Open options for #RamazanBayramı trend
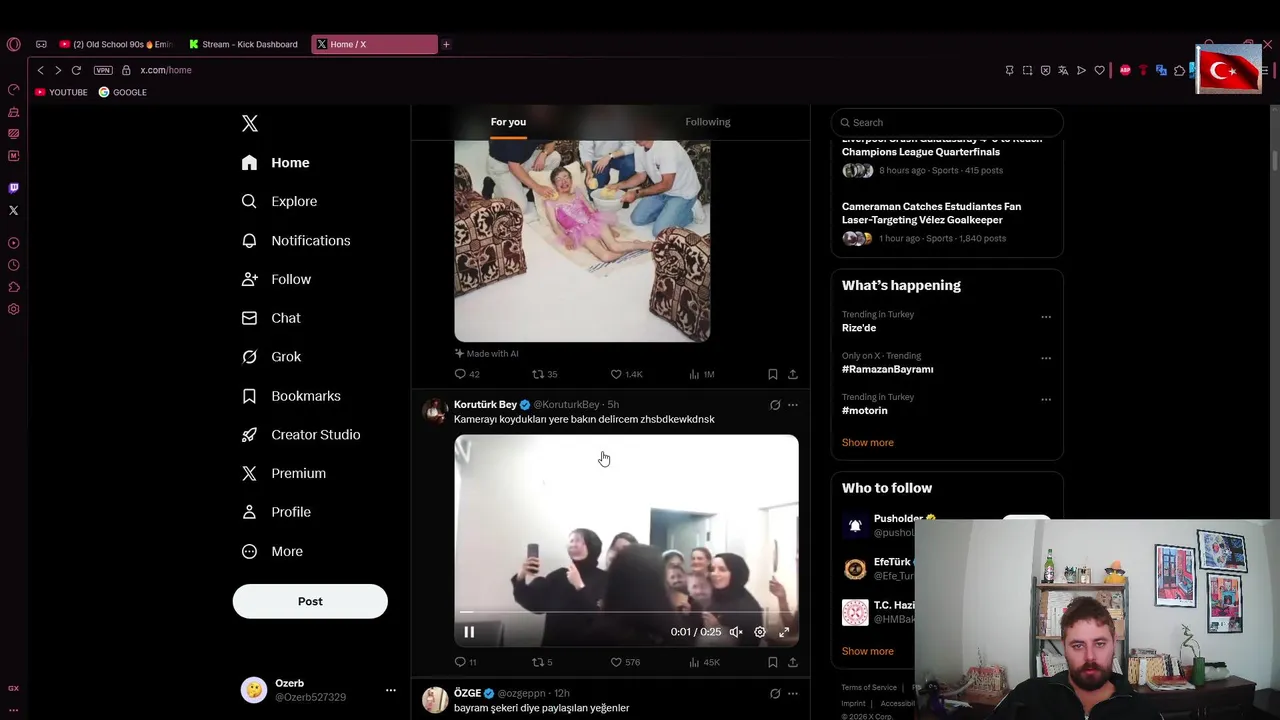1280x720 pixels. (x=1046, y=358)
